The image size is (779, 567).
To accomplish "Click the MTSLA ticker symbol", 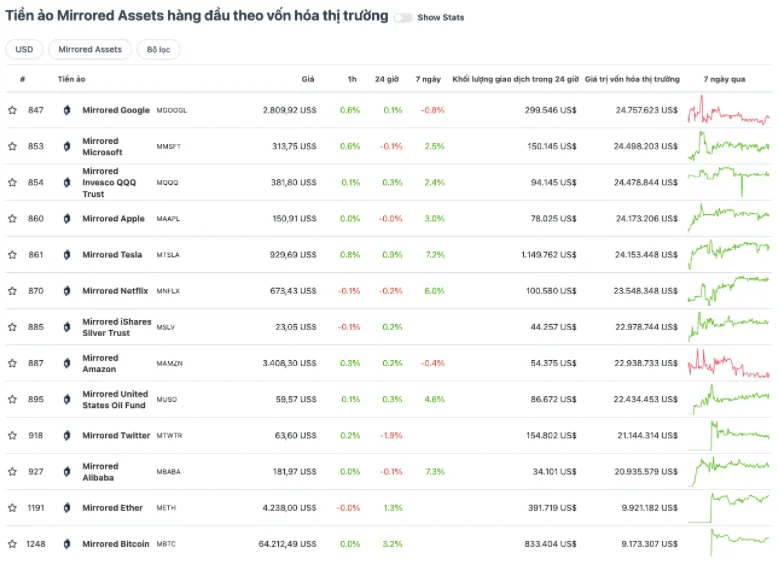I will click(168, 255).
